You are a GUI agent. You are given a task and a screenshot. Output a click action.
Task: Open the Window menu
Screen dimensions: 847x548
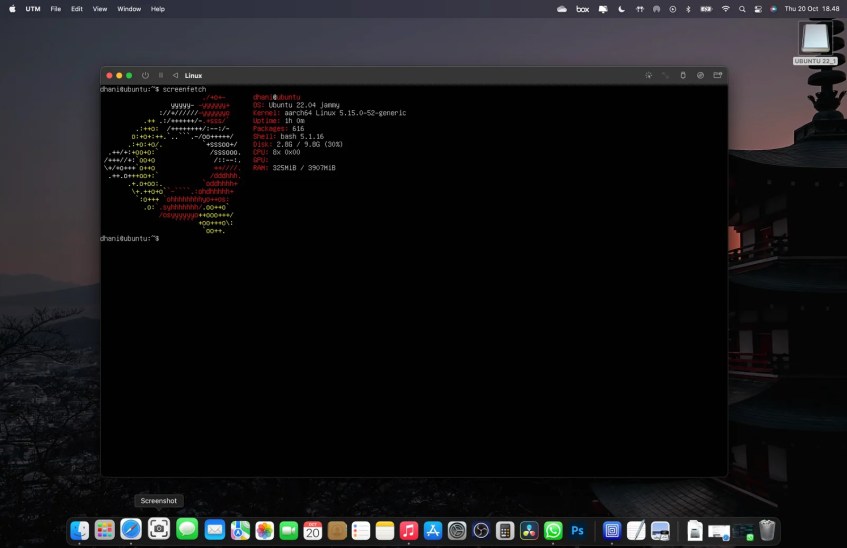pyautogui.click(x=129, y=9)
